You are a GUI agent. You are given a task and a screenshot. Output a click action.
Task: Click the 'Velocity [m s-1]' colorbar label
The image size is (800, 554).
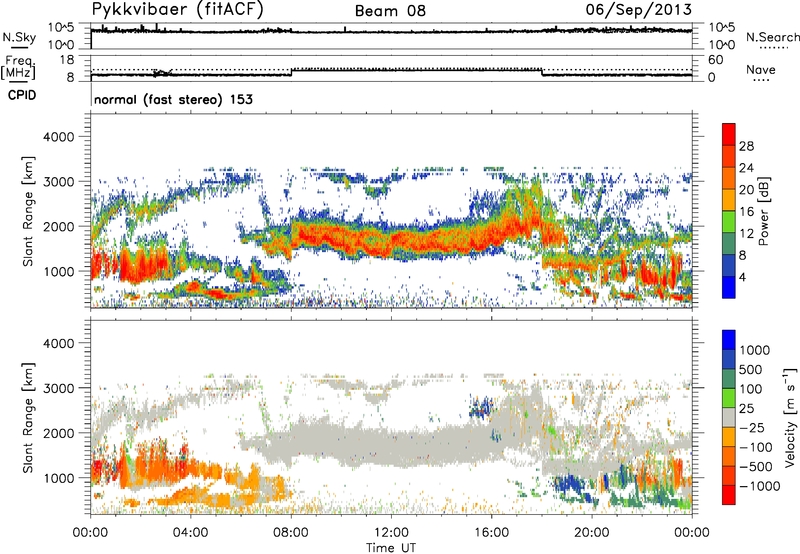pyautogui.click(x=790, y=417)
